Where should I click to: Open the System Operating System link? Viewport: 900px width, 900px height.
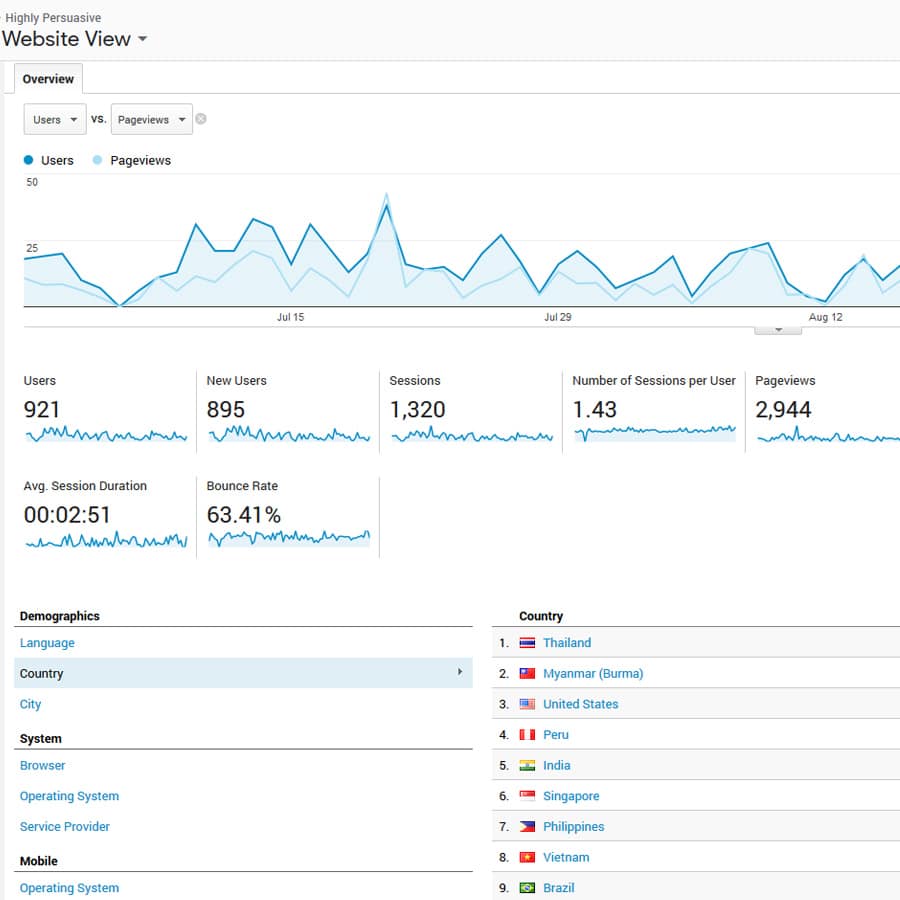[69, 796]
